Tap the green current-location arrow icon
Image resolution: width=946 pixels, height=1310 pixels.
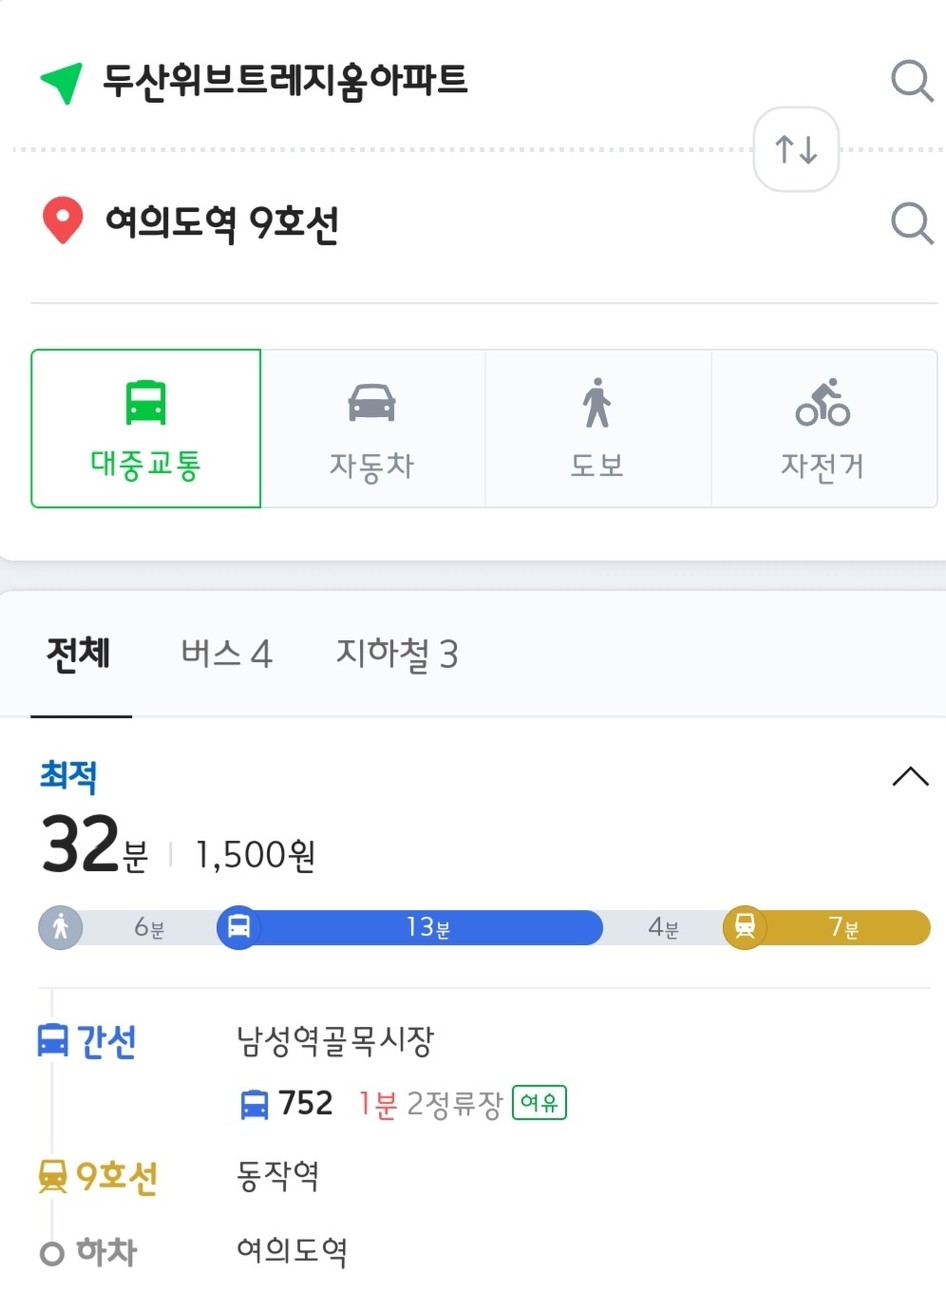61,82
